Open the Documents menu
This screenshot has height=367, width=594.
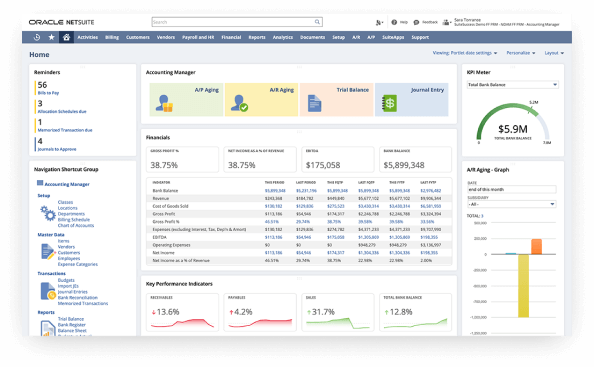(x=313, y=37)
